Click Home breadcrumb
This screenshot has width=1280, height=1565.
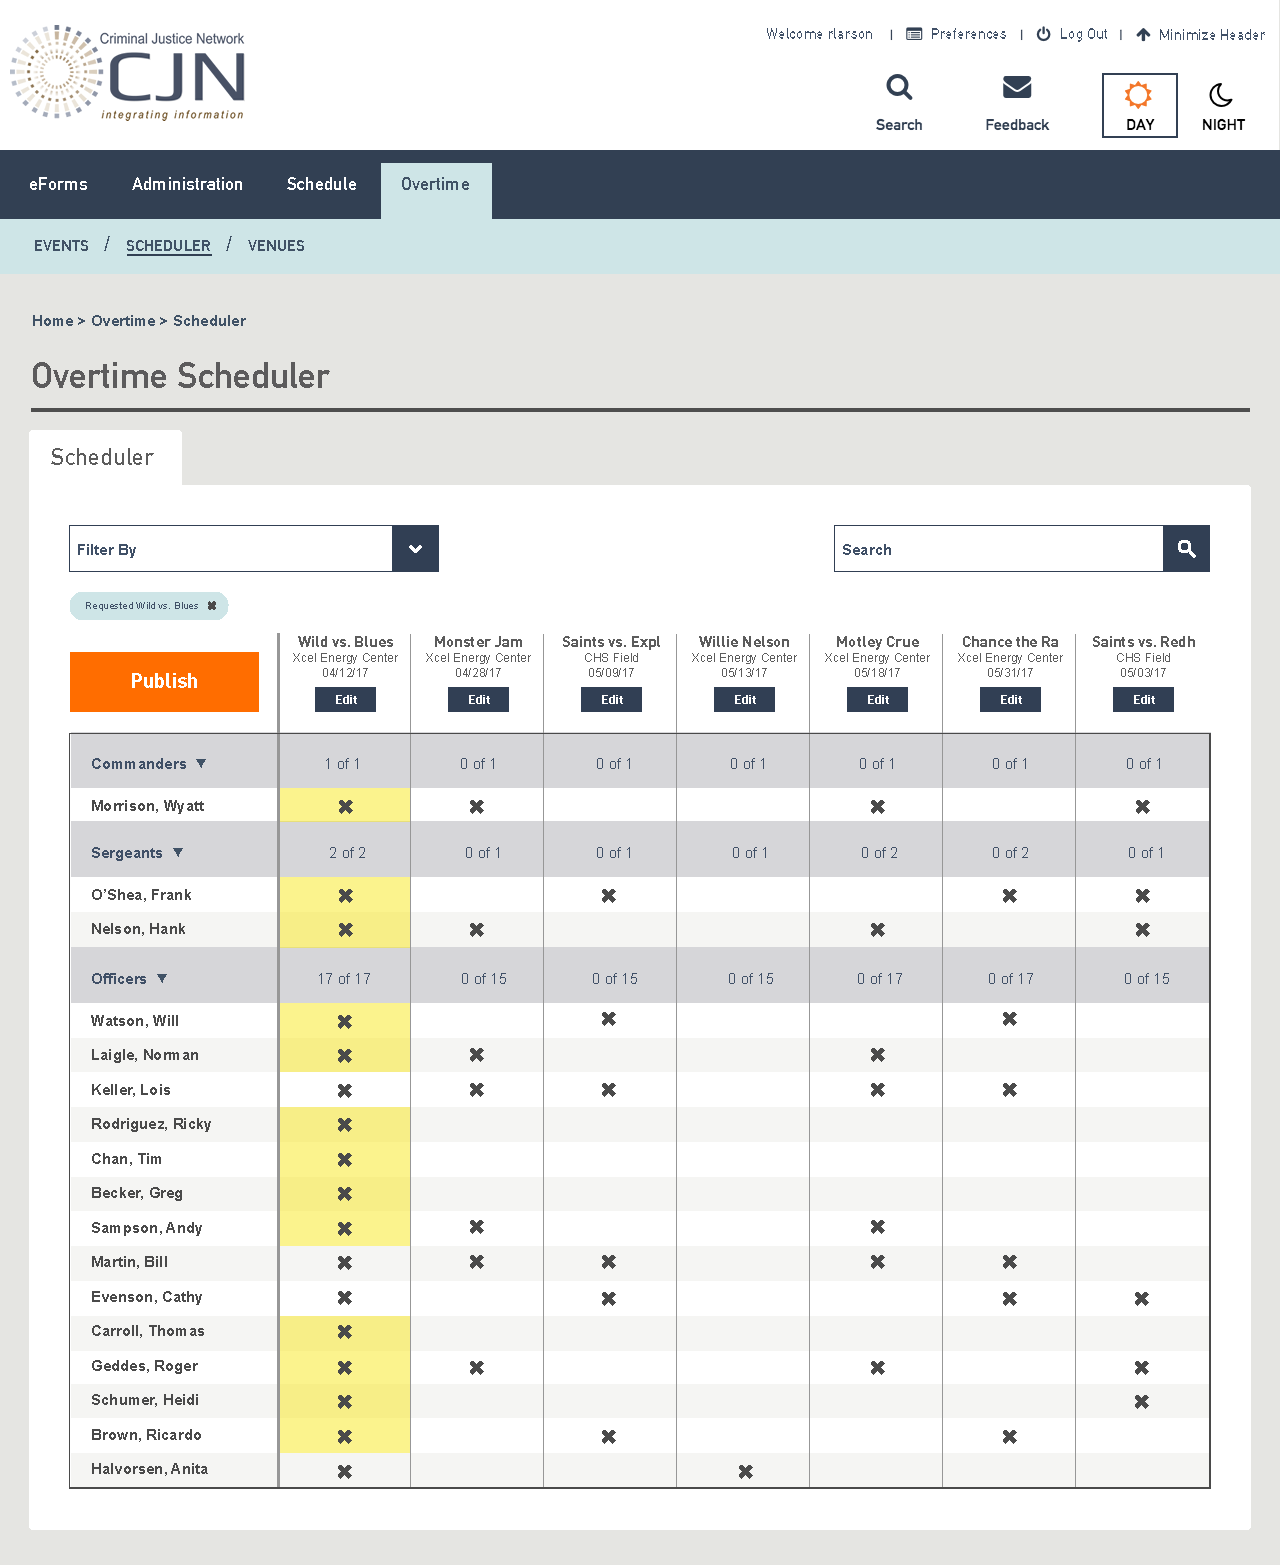53,321
